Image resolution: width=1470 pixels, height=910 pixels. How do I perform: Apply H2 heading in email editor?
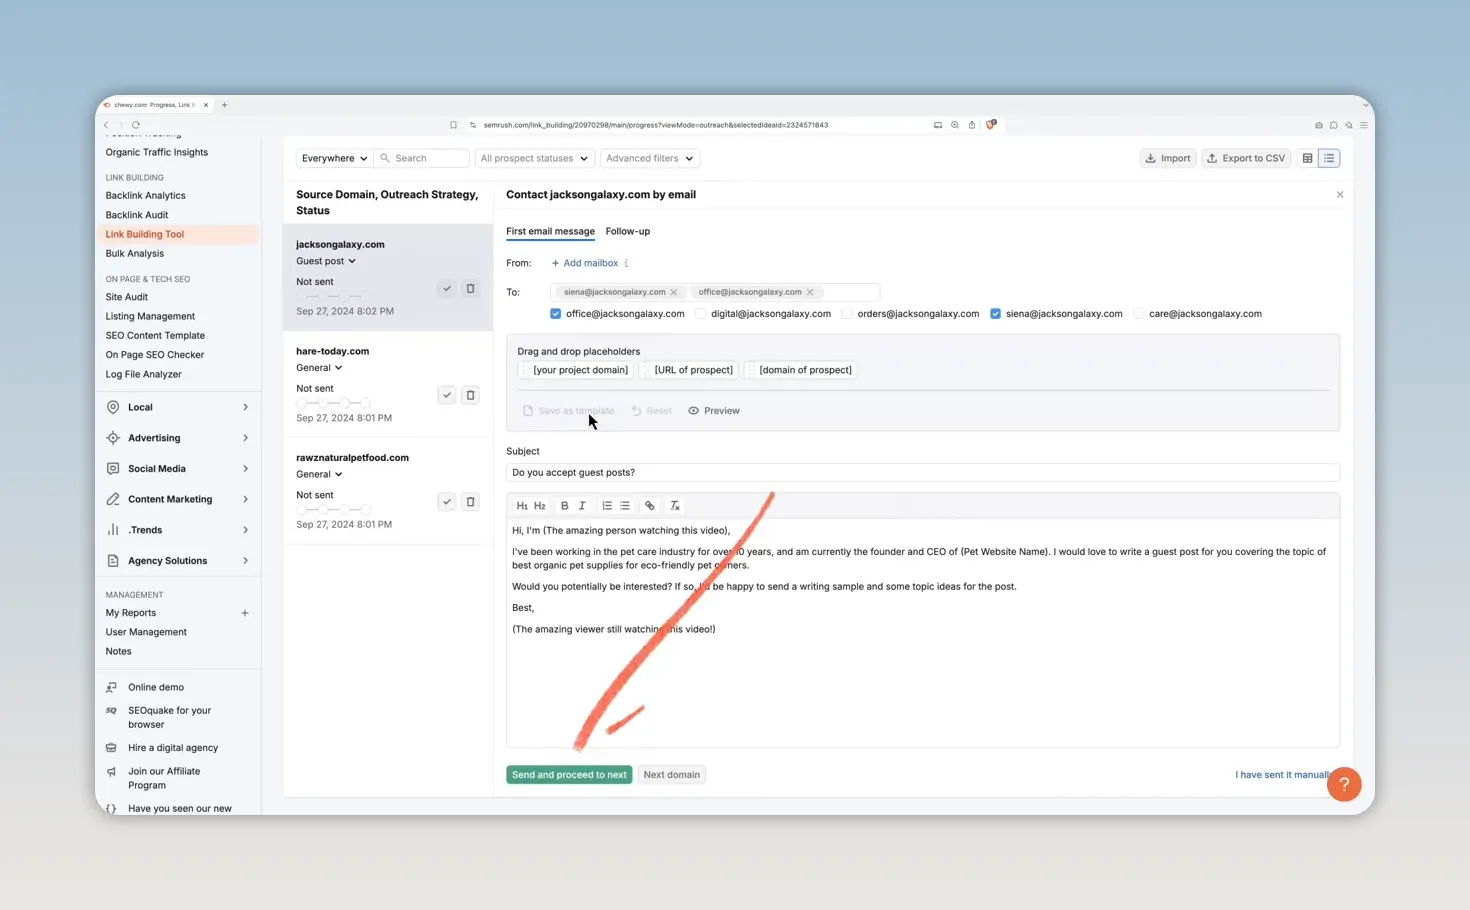pyautogui.click(x=540, y=506)
